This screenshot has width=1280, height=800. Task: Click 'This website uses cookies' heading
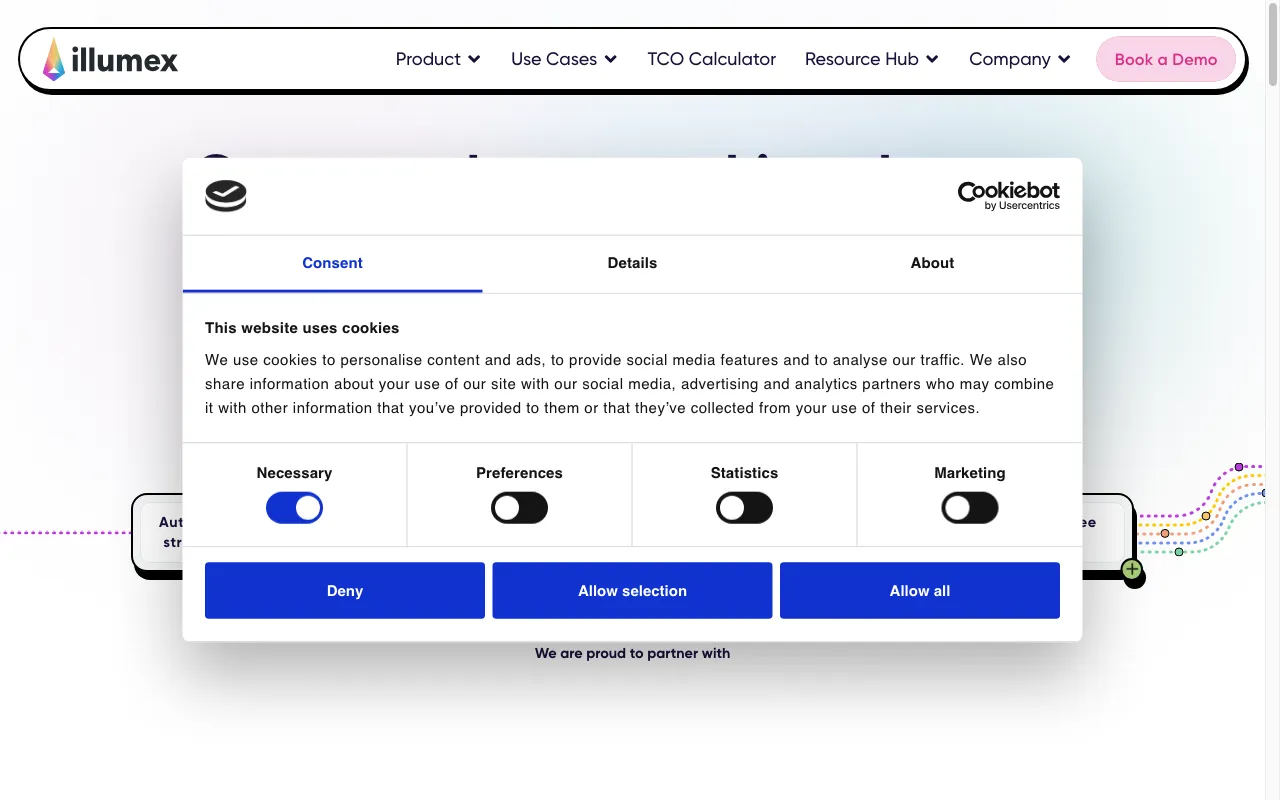click(302, 328)
